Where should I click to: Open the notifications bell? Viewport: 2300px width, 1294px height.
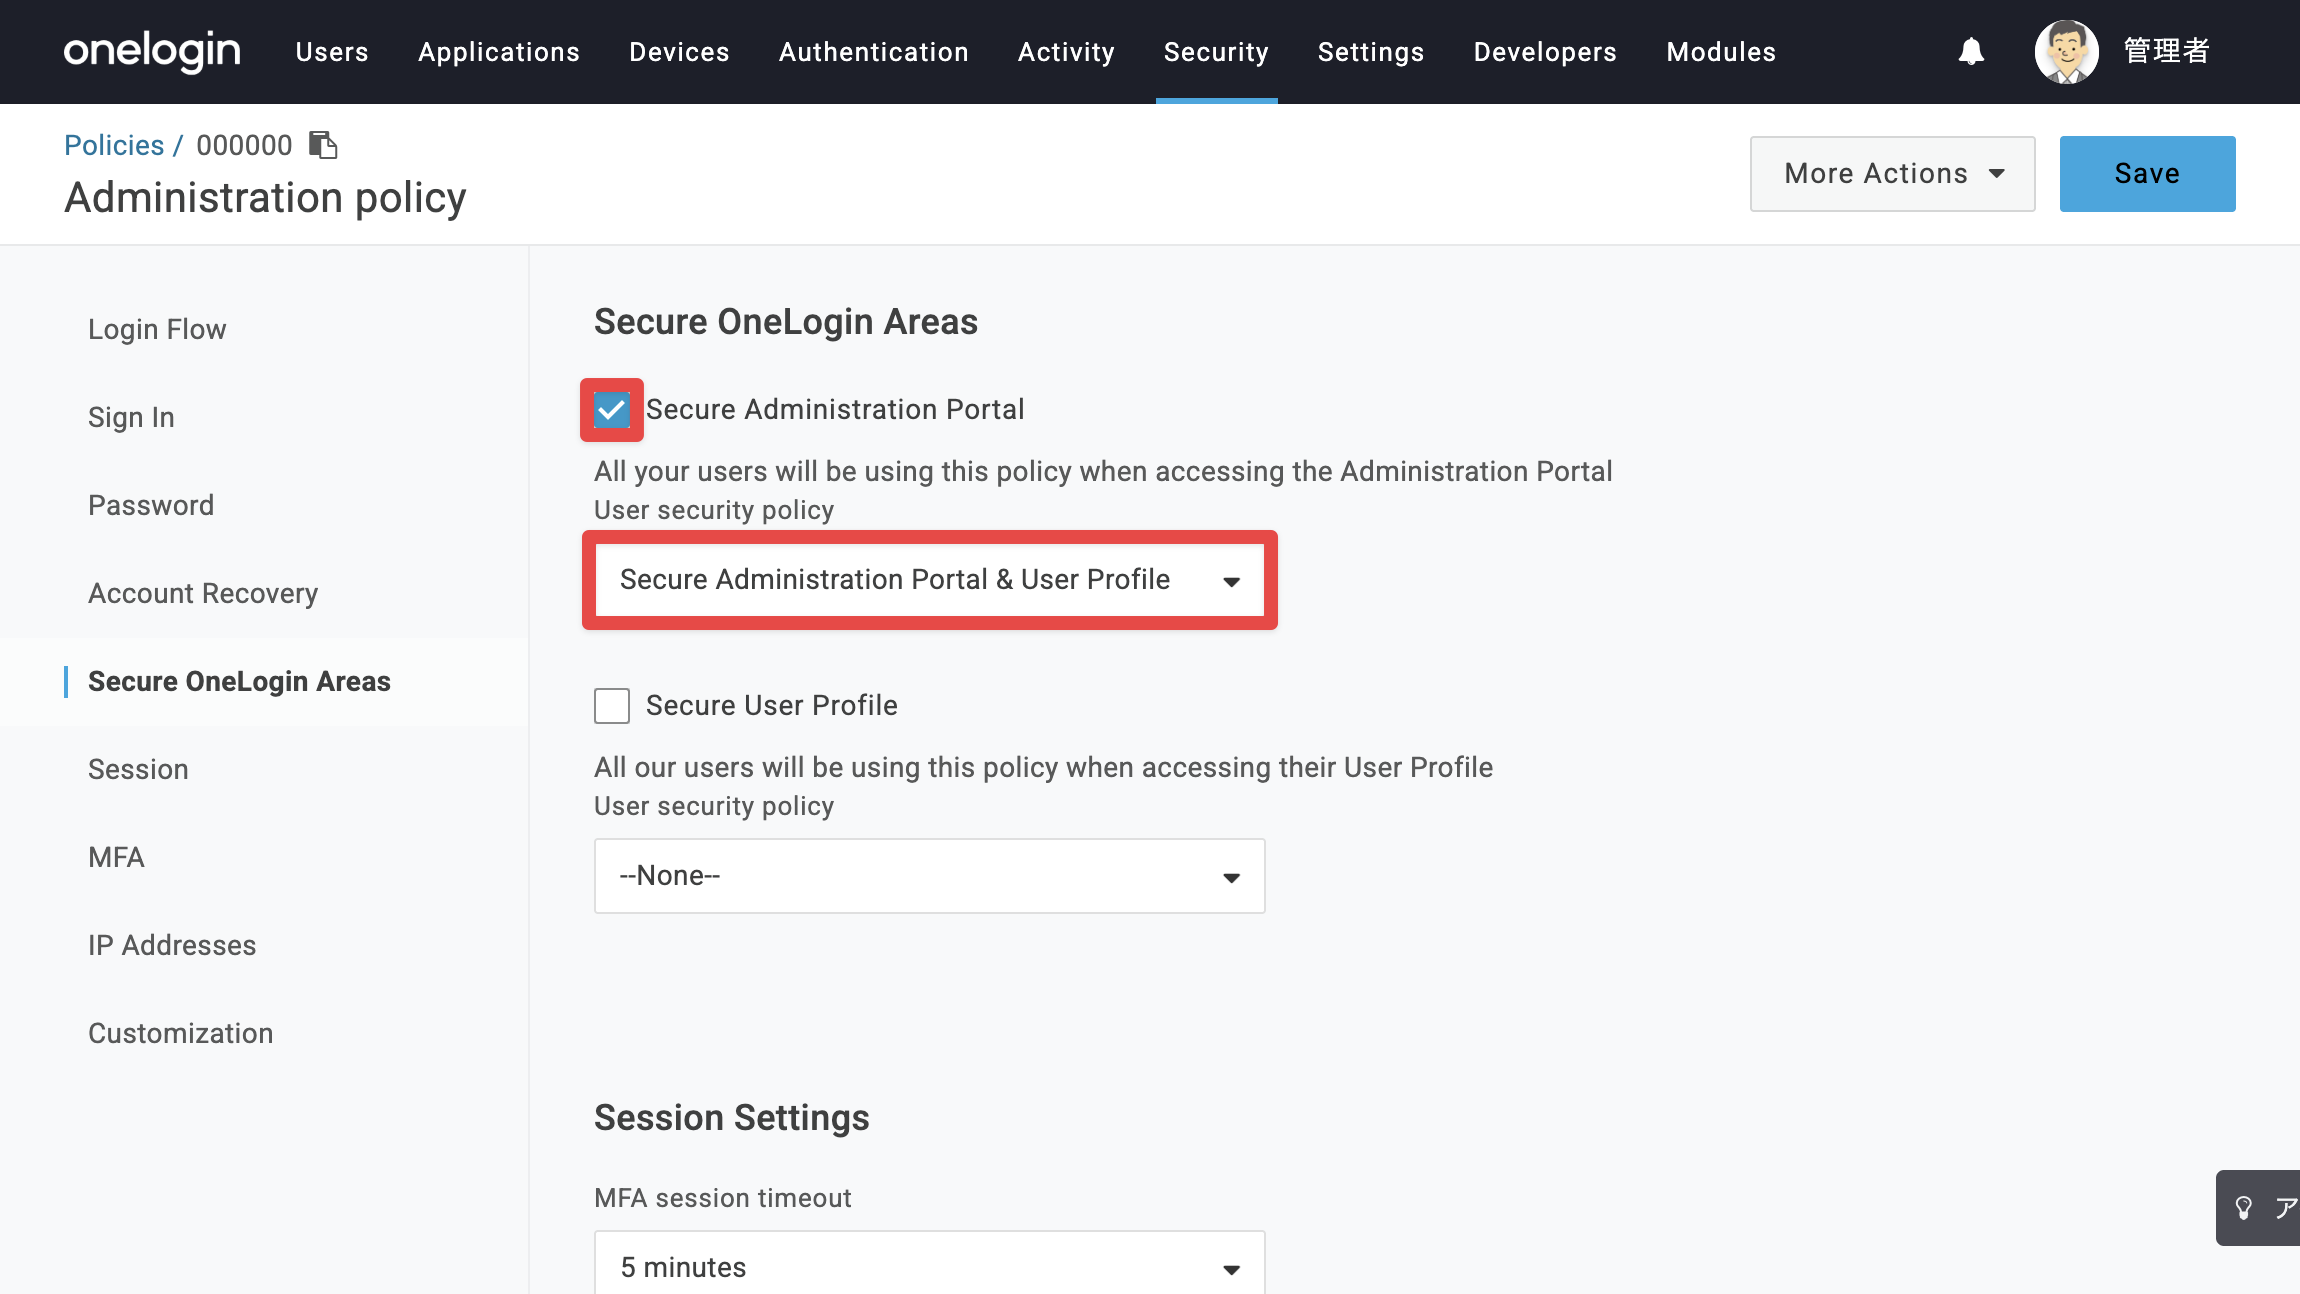(1971, 51)
